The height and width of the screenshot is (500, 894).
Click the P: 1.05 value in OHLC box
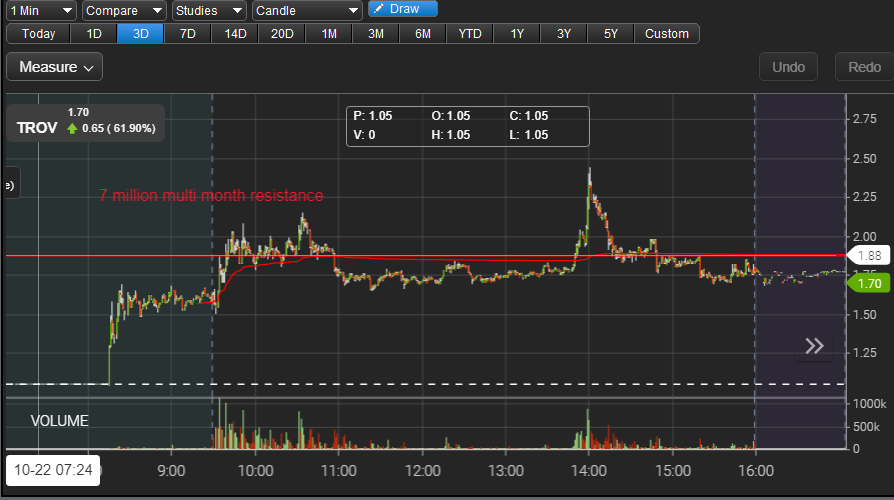pyautogui.click(x=373, y=116)
